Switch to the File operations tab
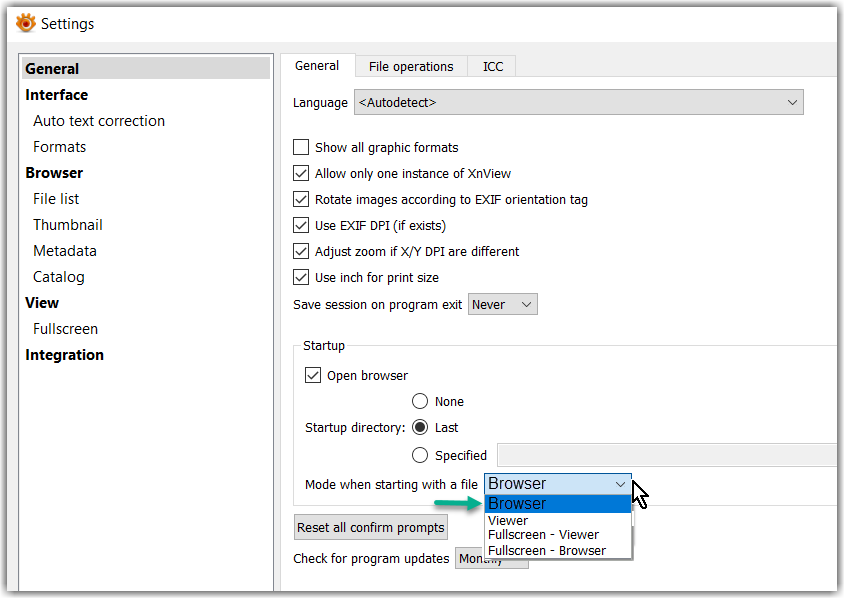This screenshot has height=599, width=845. tap(411, 67)
